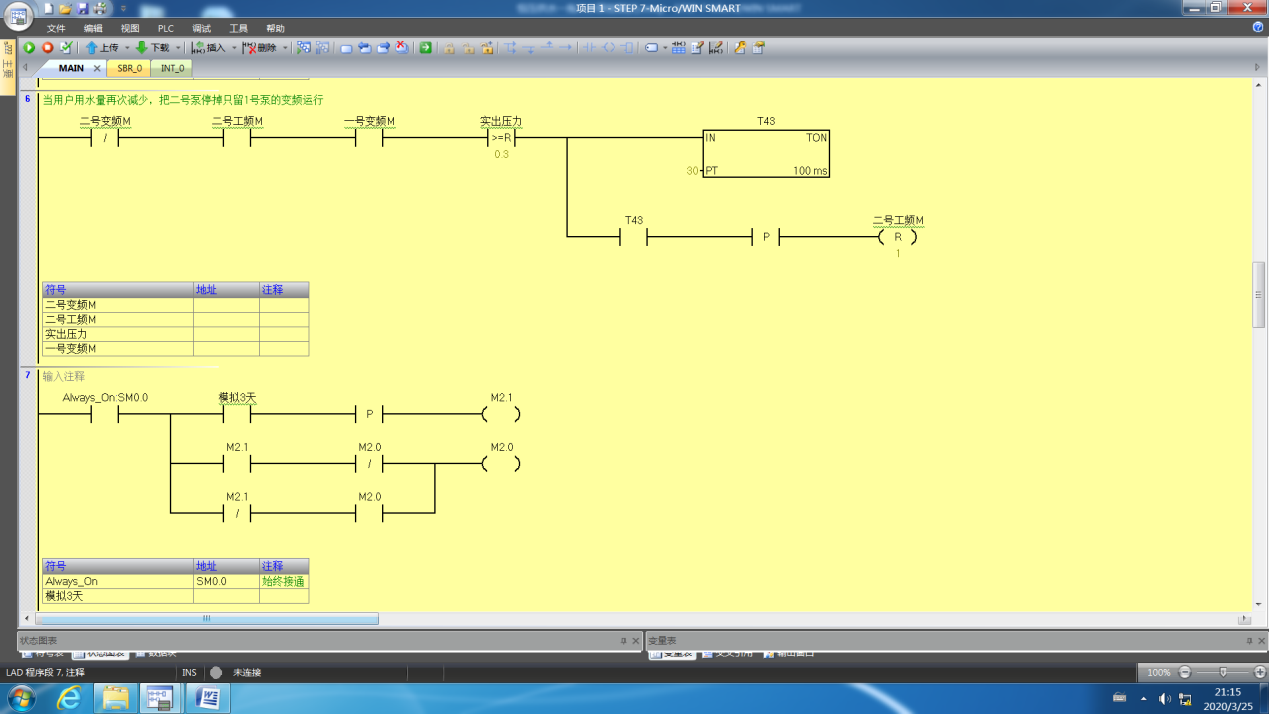
Task: Click the save icon in quick access bar
Action: (83, 9)
